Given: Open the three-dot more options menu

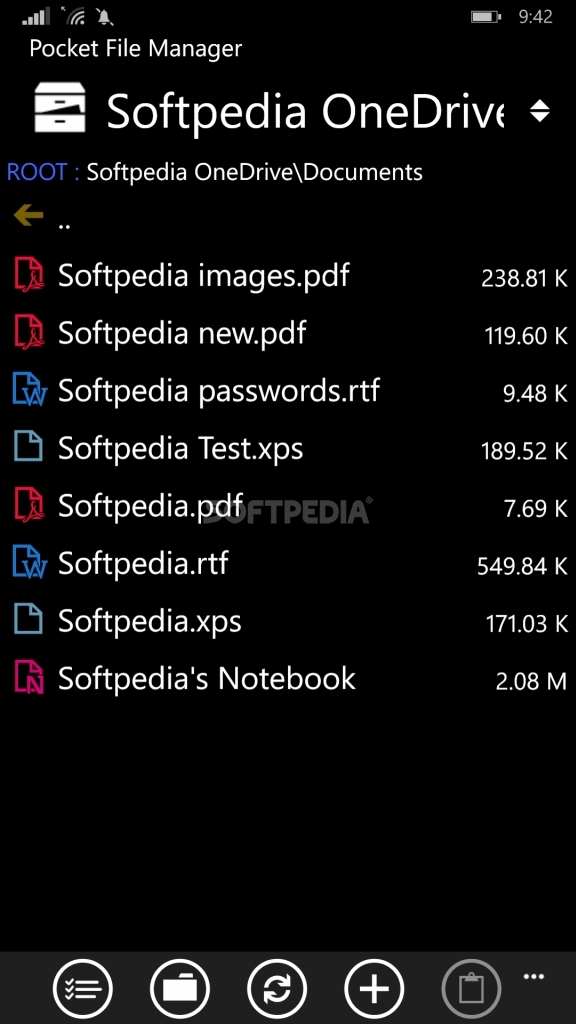Looking at the screenshot, I should 534,977.
